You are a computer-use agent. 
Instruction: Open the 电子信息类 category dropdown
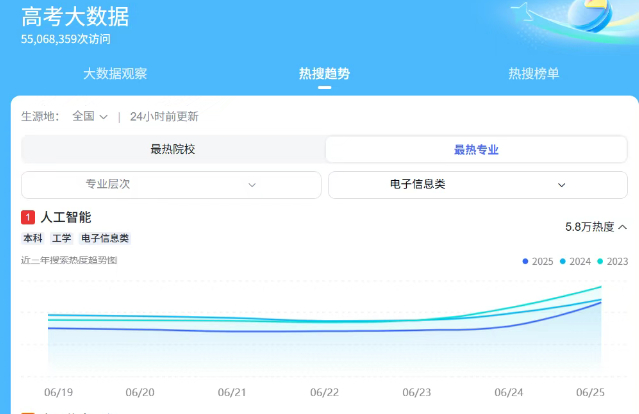coord(478,185)
